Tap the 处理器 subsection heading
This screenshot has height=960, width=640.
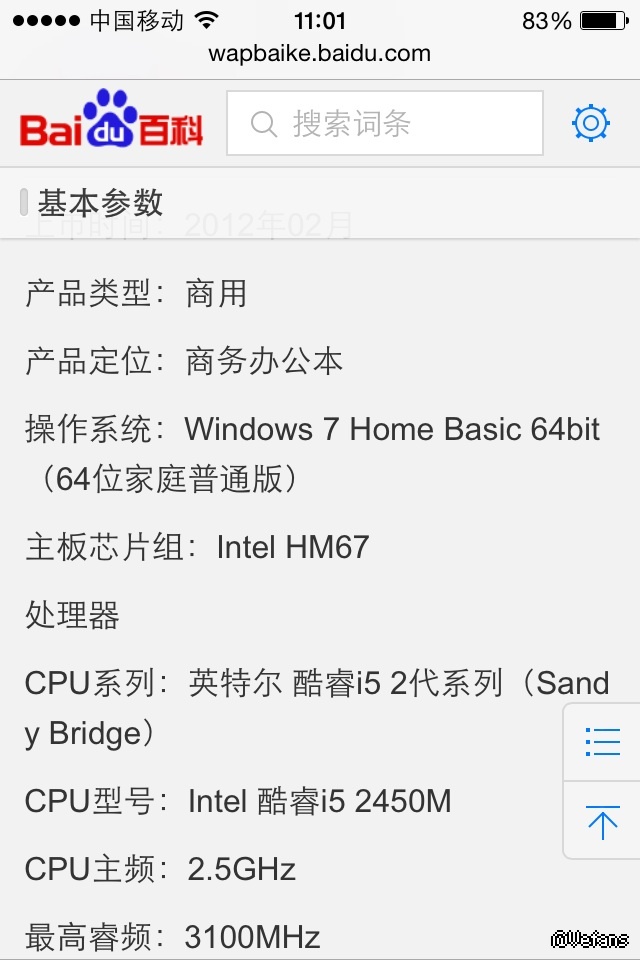coord(72,615)
